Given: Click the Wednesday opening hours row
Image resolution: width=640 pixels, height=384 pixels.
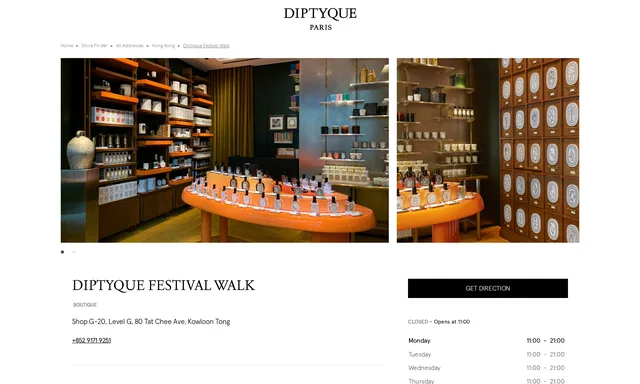Looking at the screenshot, I should point(487,368).
